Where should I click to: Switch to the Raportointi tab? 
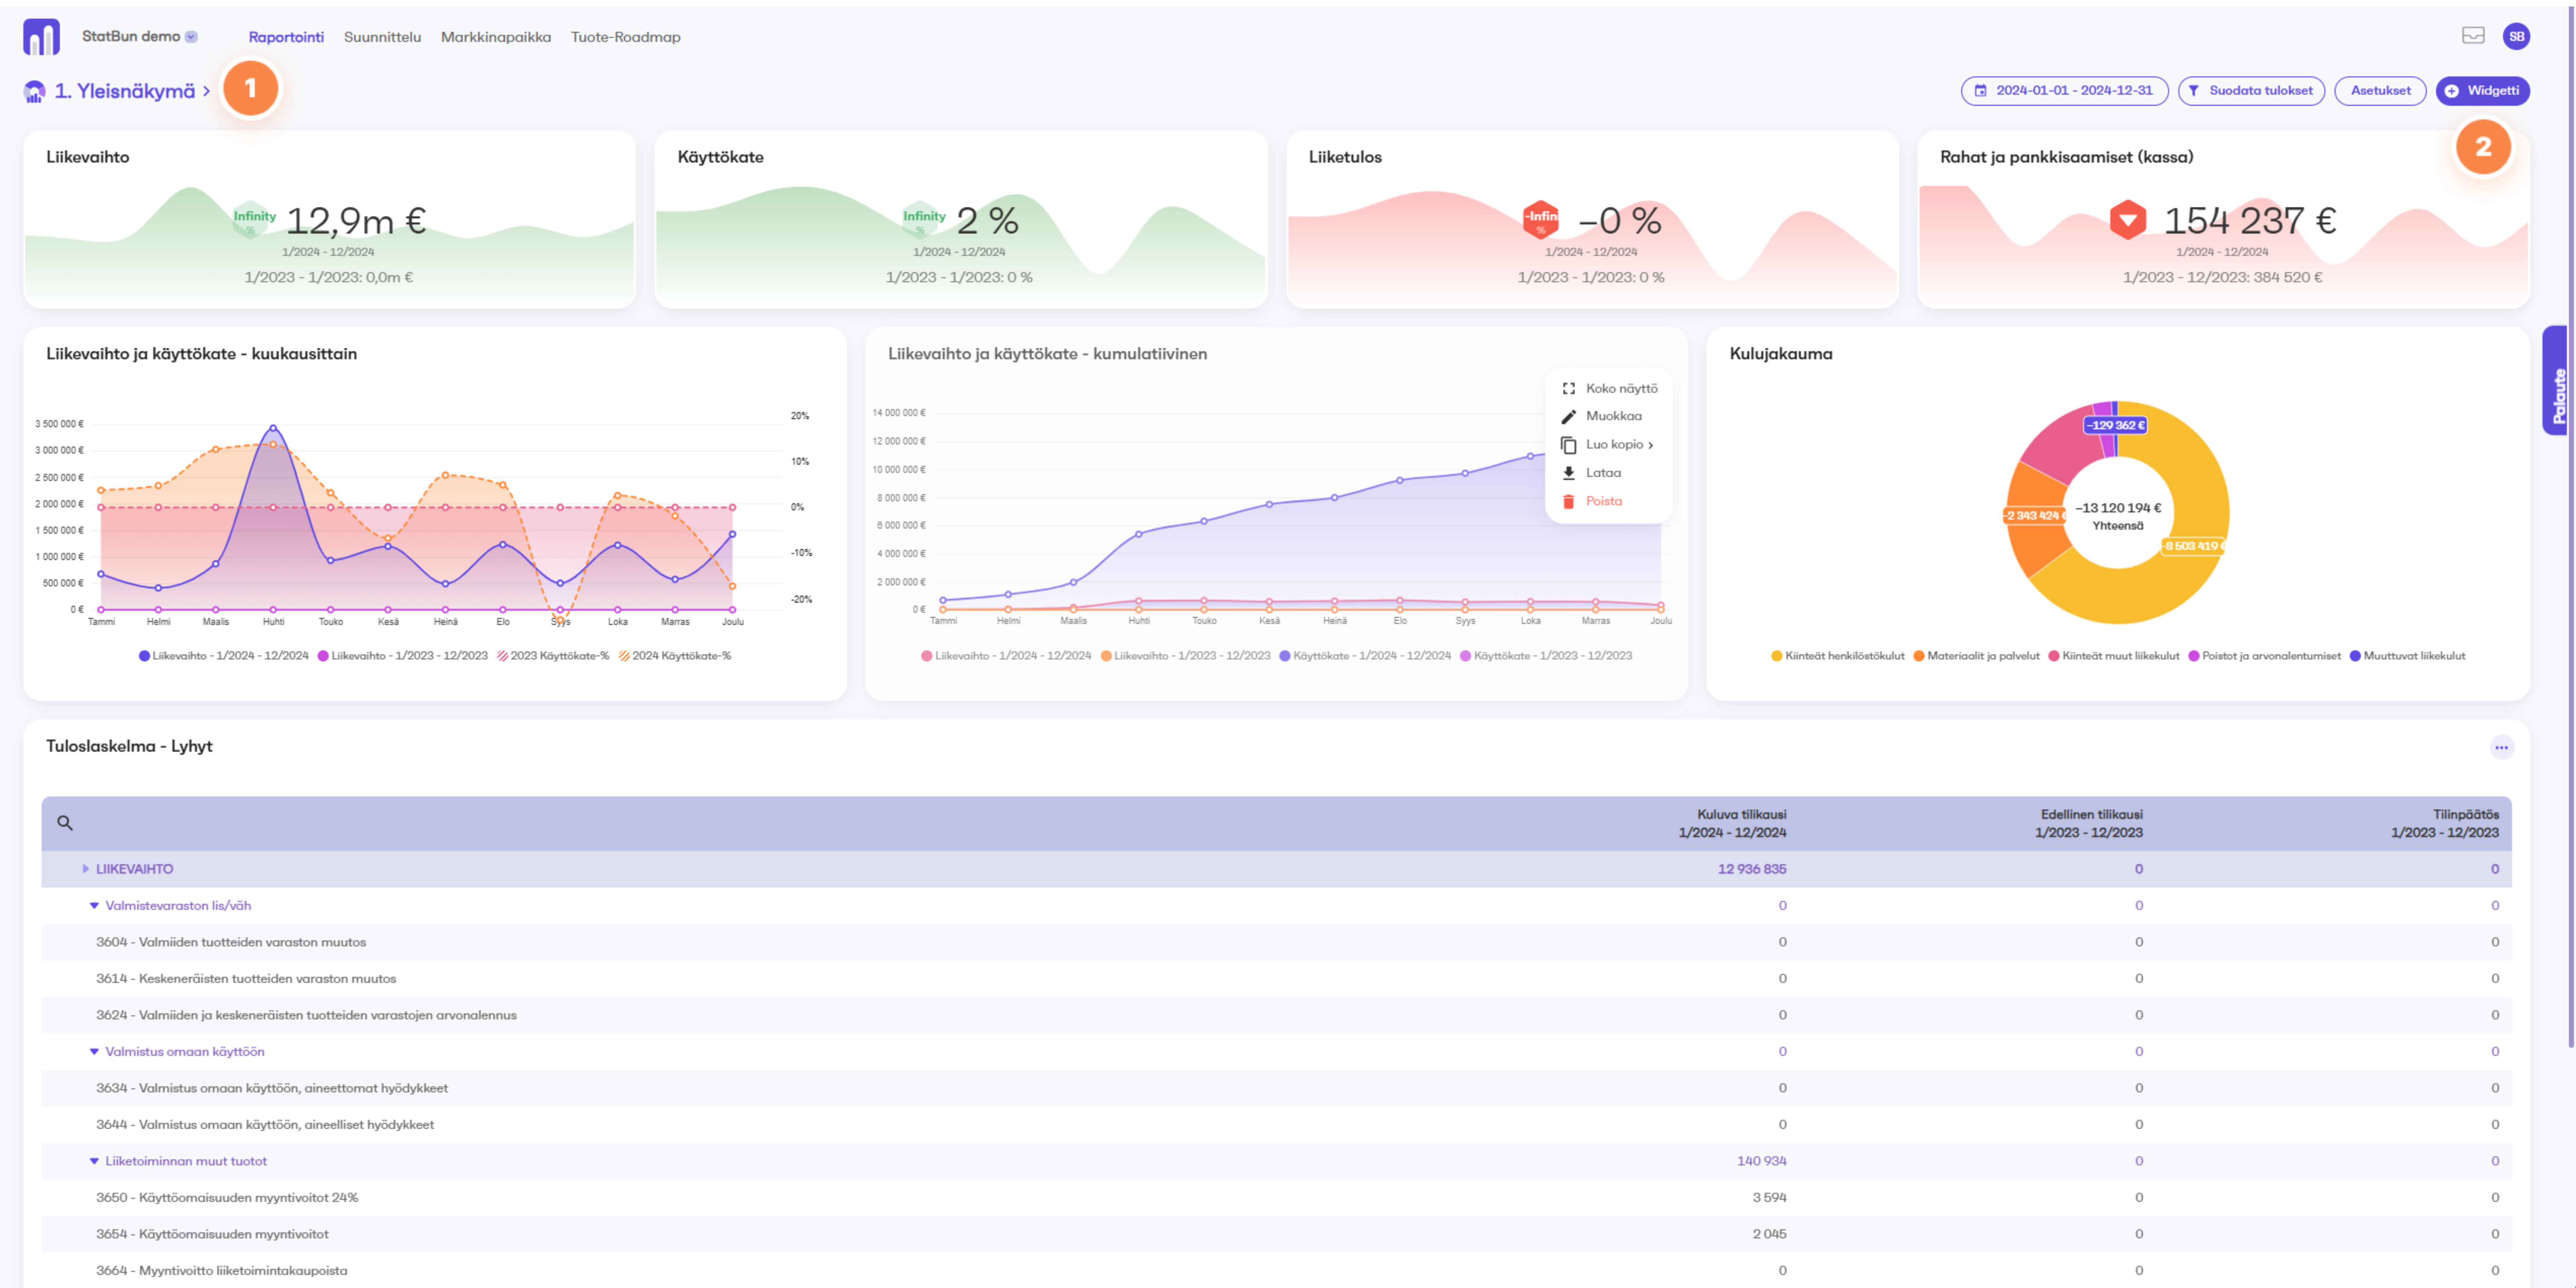pyautogui.click(x=286, y=37)
